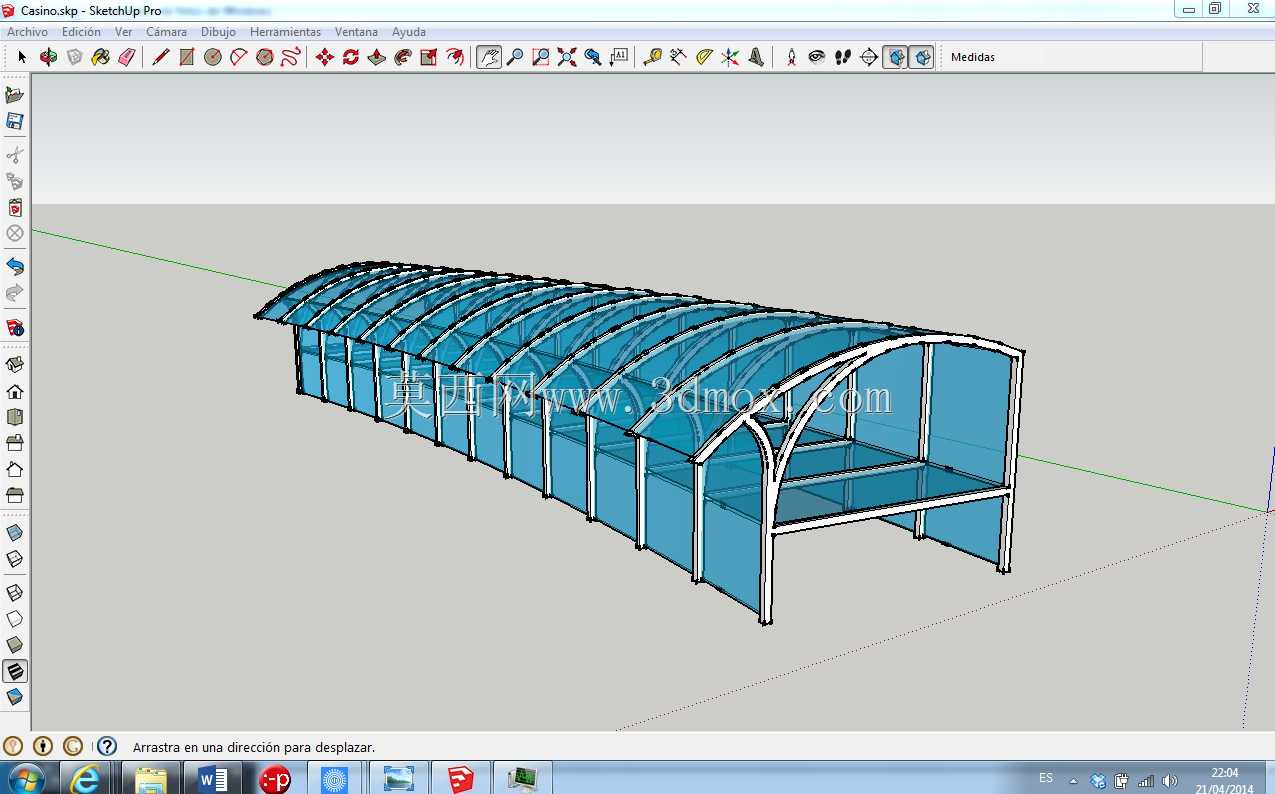Viewport: 1275px width, 794px height.
Task: Select the Zoom magnifier tool
Action: (515, 57)
